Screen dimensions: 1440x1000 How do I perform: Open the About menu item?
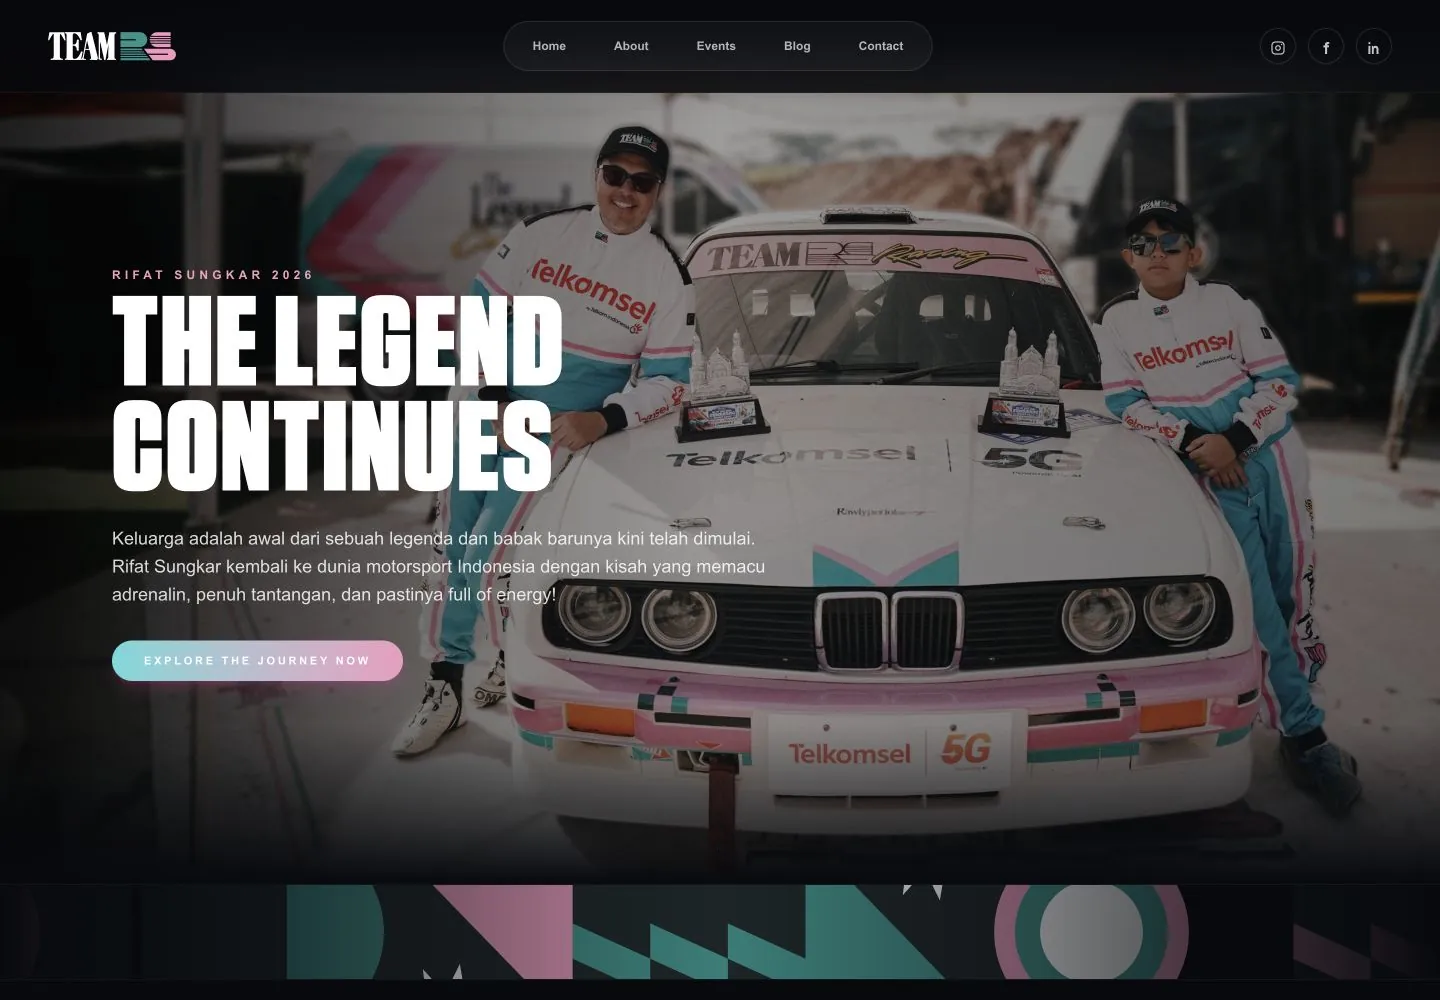point(631,46)
